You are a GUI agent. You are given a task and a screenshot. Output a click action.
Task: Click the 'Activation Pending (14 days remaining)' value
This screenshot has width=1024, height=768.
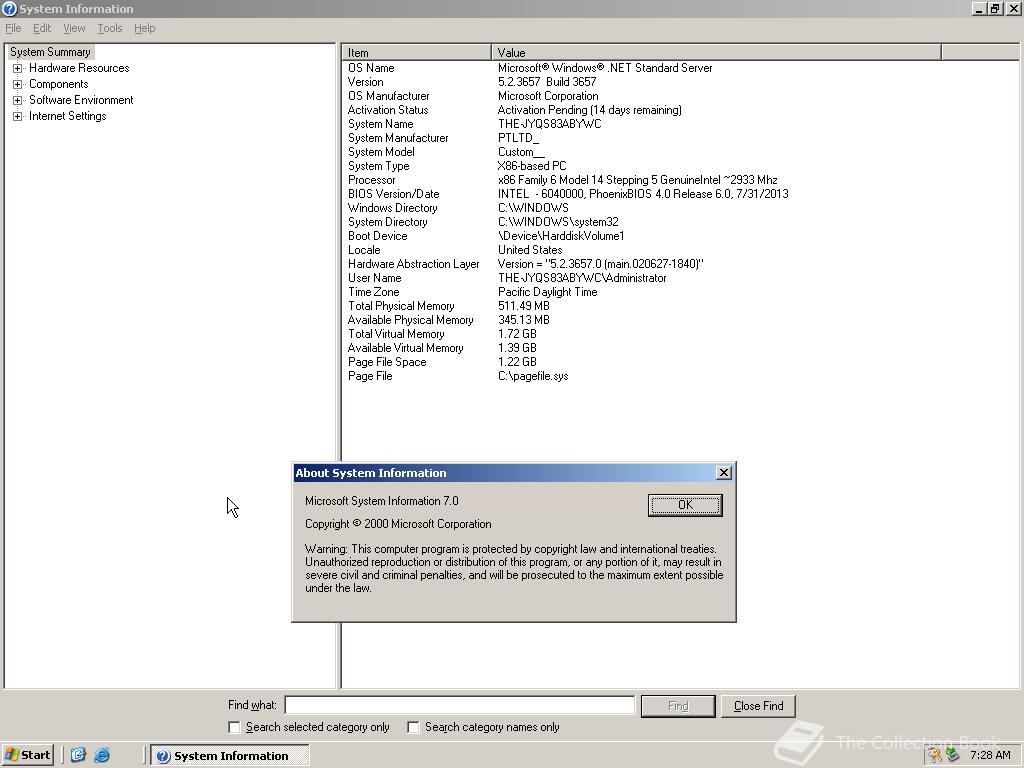(589, 110)
